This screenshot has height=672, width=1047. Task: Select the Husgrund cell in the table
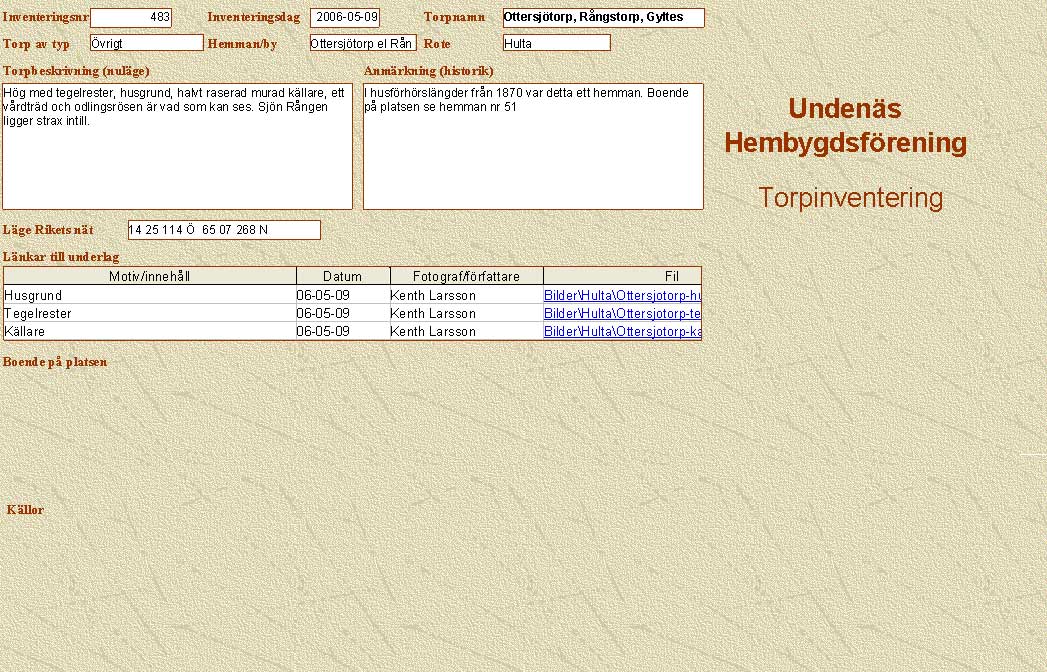150,295
